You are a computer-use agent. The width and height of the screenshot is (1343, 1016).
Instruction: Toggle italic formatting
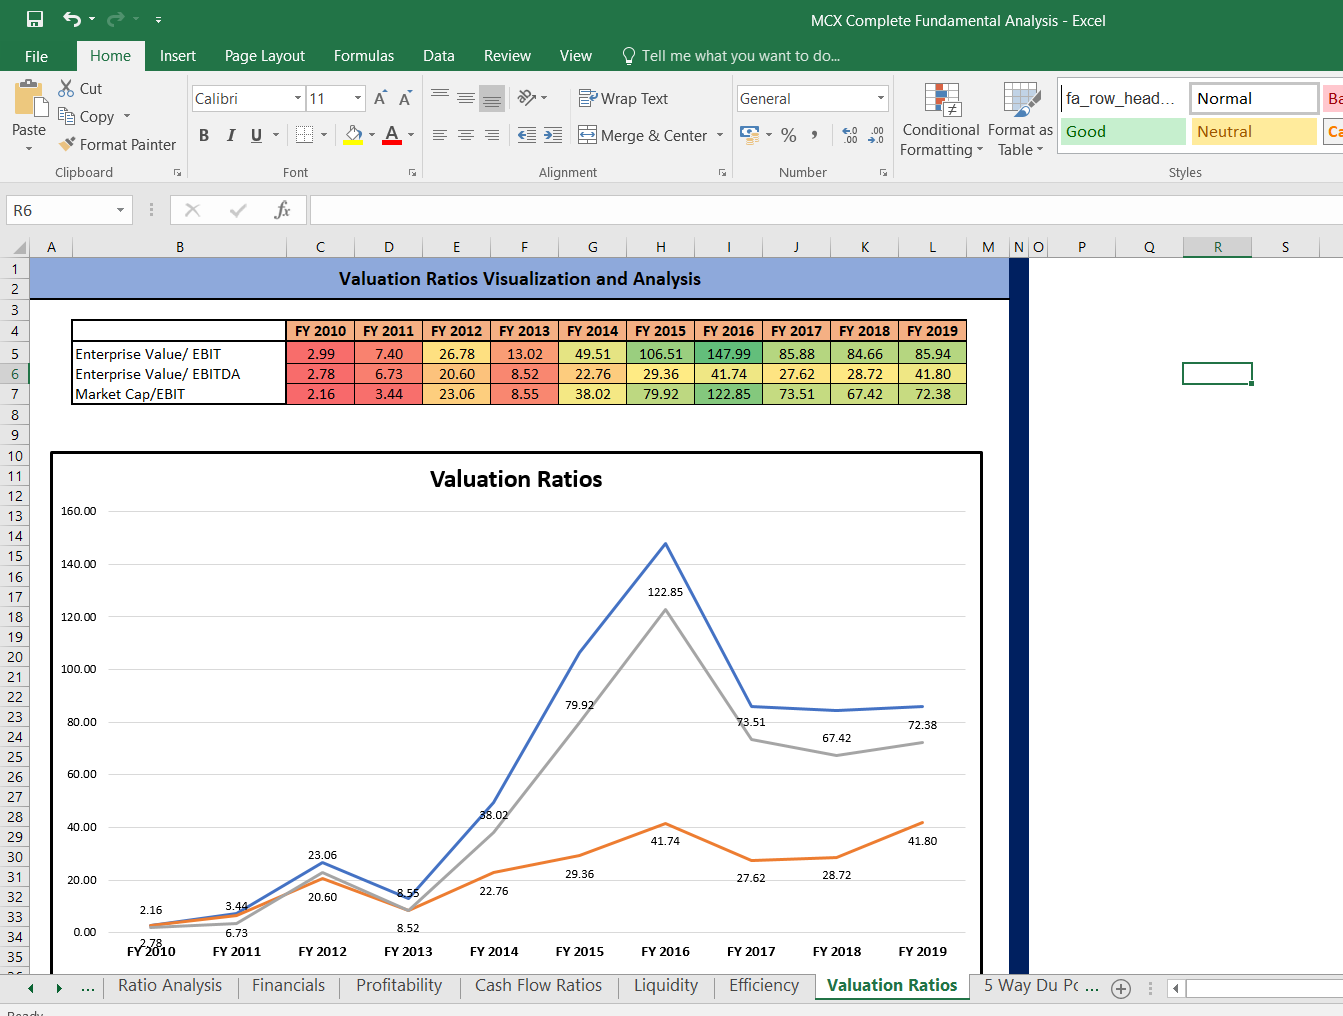click(x=231, y=135)
